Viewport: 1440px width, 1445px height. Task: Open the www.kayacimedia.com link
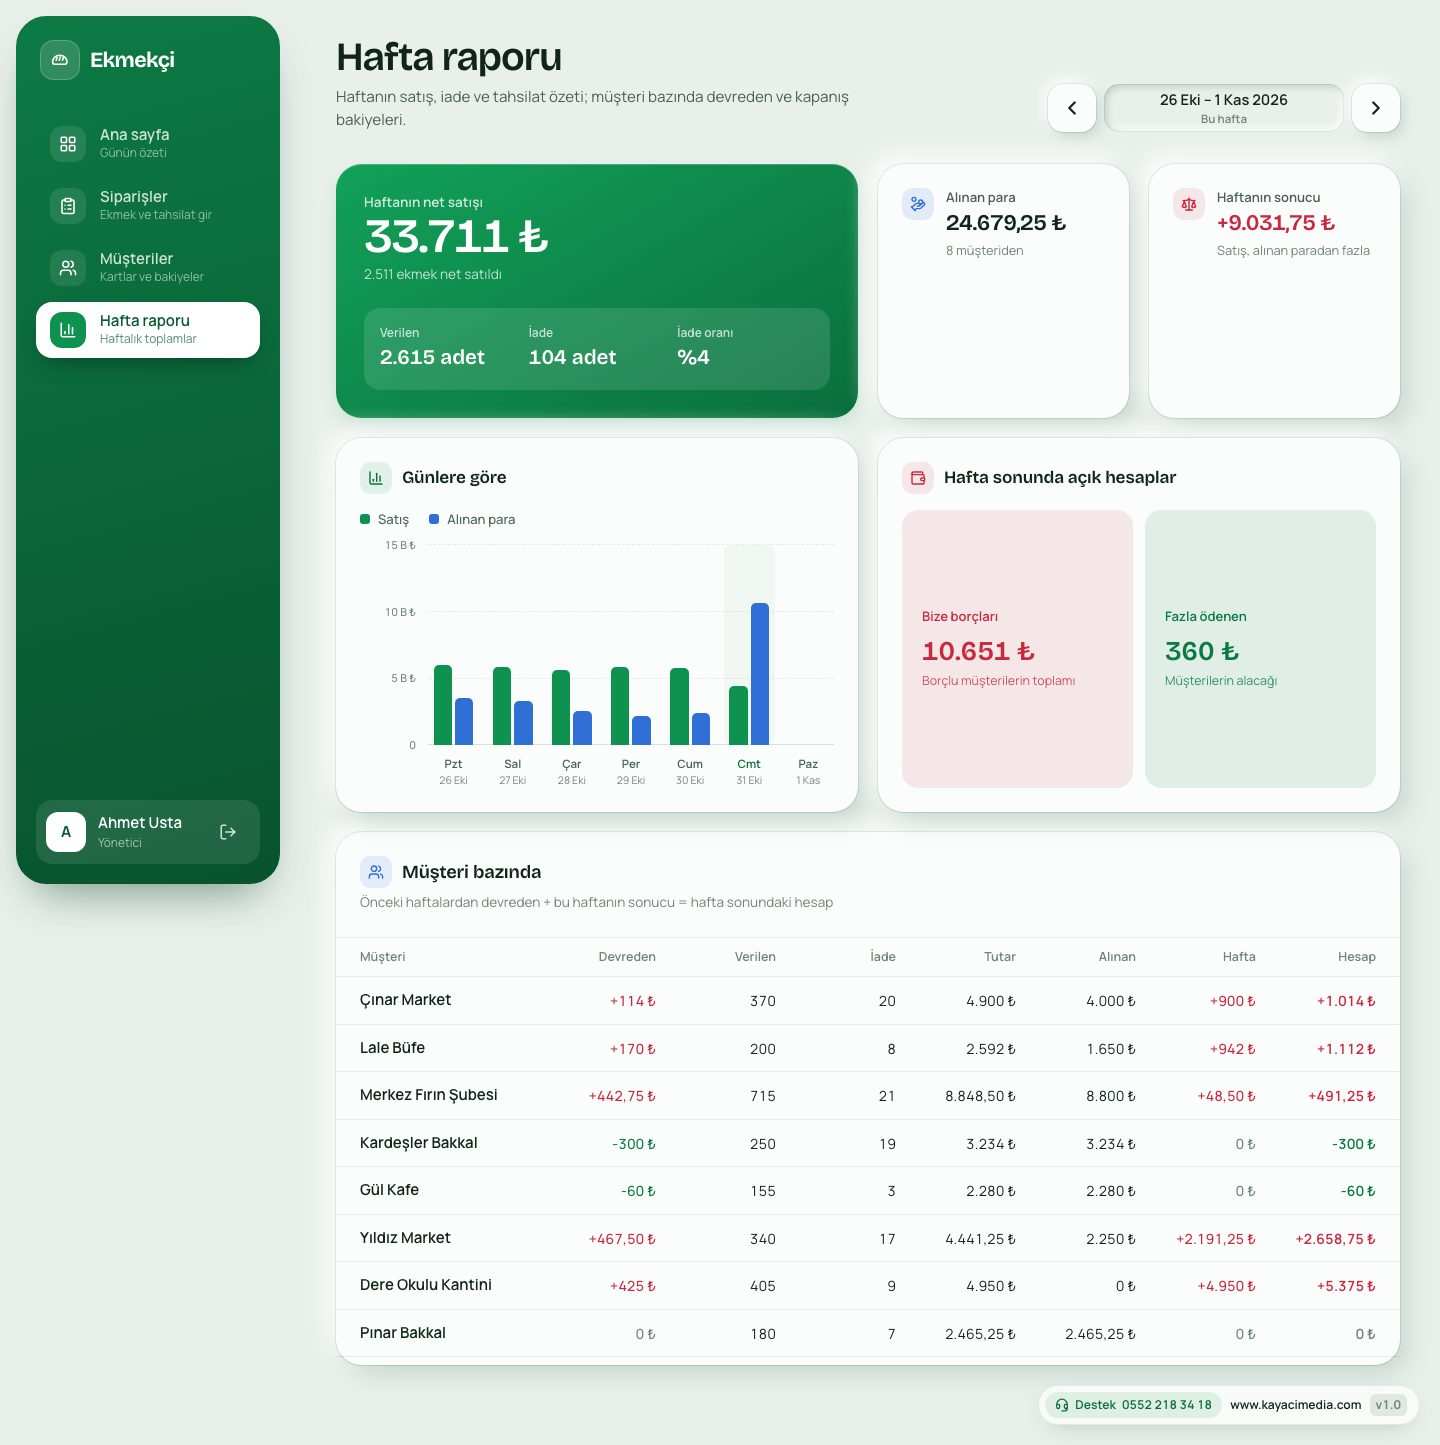[x=1295, y=1405]
